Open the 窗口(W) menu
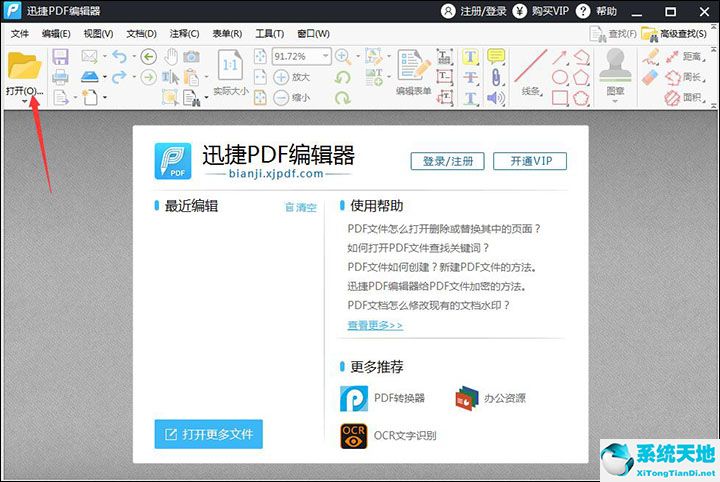This screenshot has height=482, width=720. pyautogui.click(x=313, y=34)
